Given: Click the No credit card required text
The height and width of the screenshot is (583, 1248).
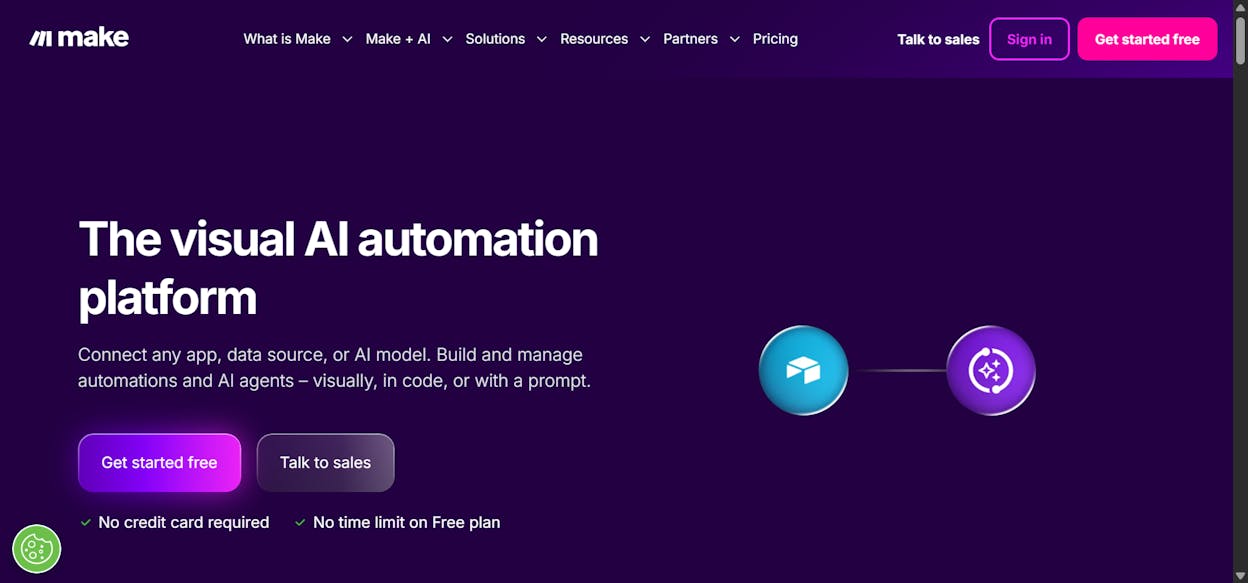Looking at the screenshot, I should (x=183, y=522).
